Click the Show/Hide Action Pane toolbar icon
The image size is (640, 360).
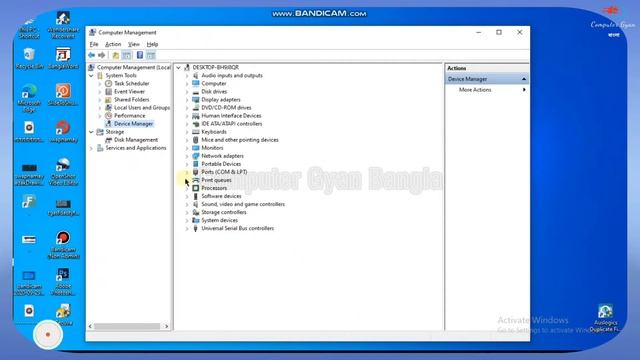point(151,55)
